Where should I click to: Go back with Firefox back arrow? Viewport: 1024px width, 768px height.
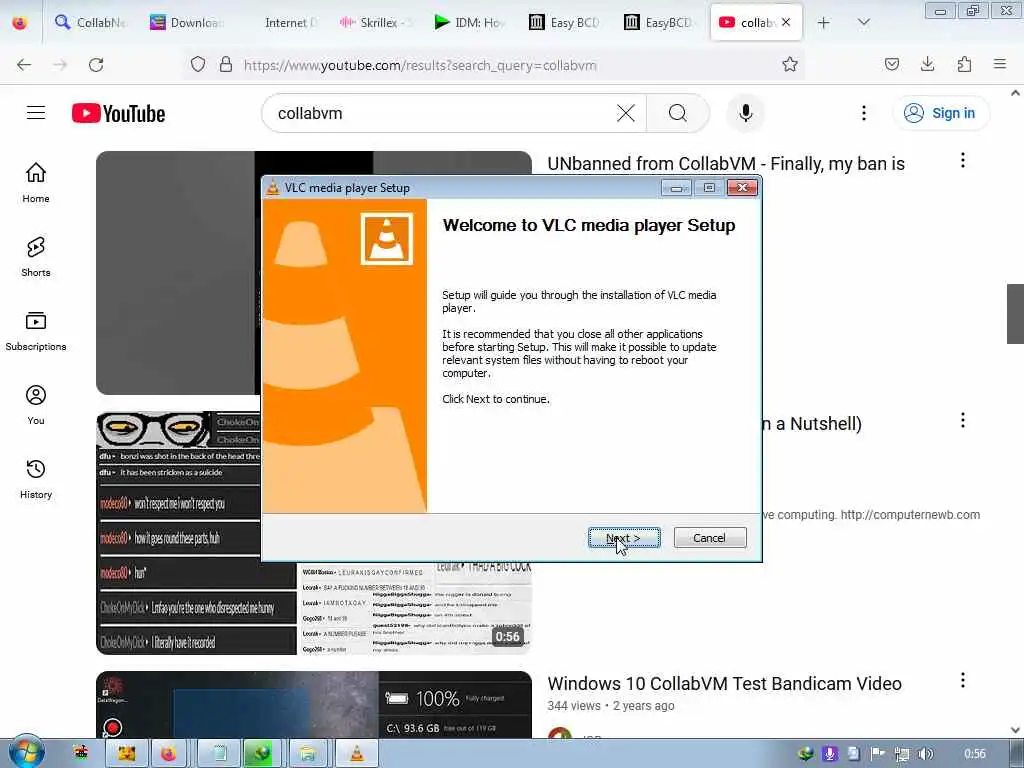click(x=24, y=65)
